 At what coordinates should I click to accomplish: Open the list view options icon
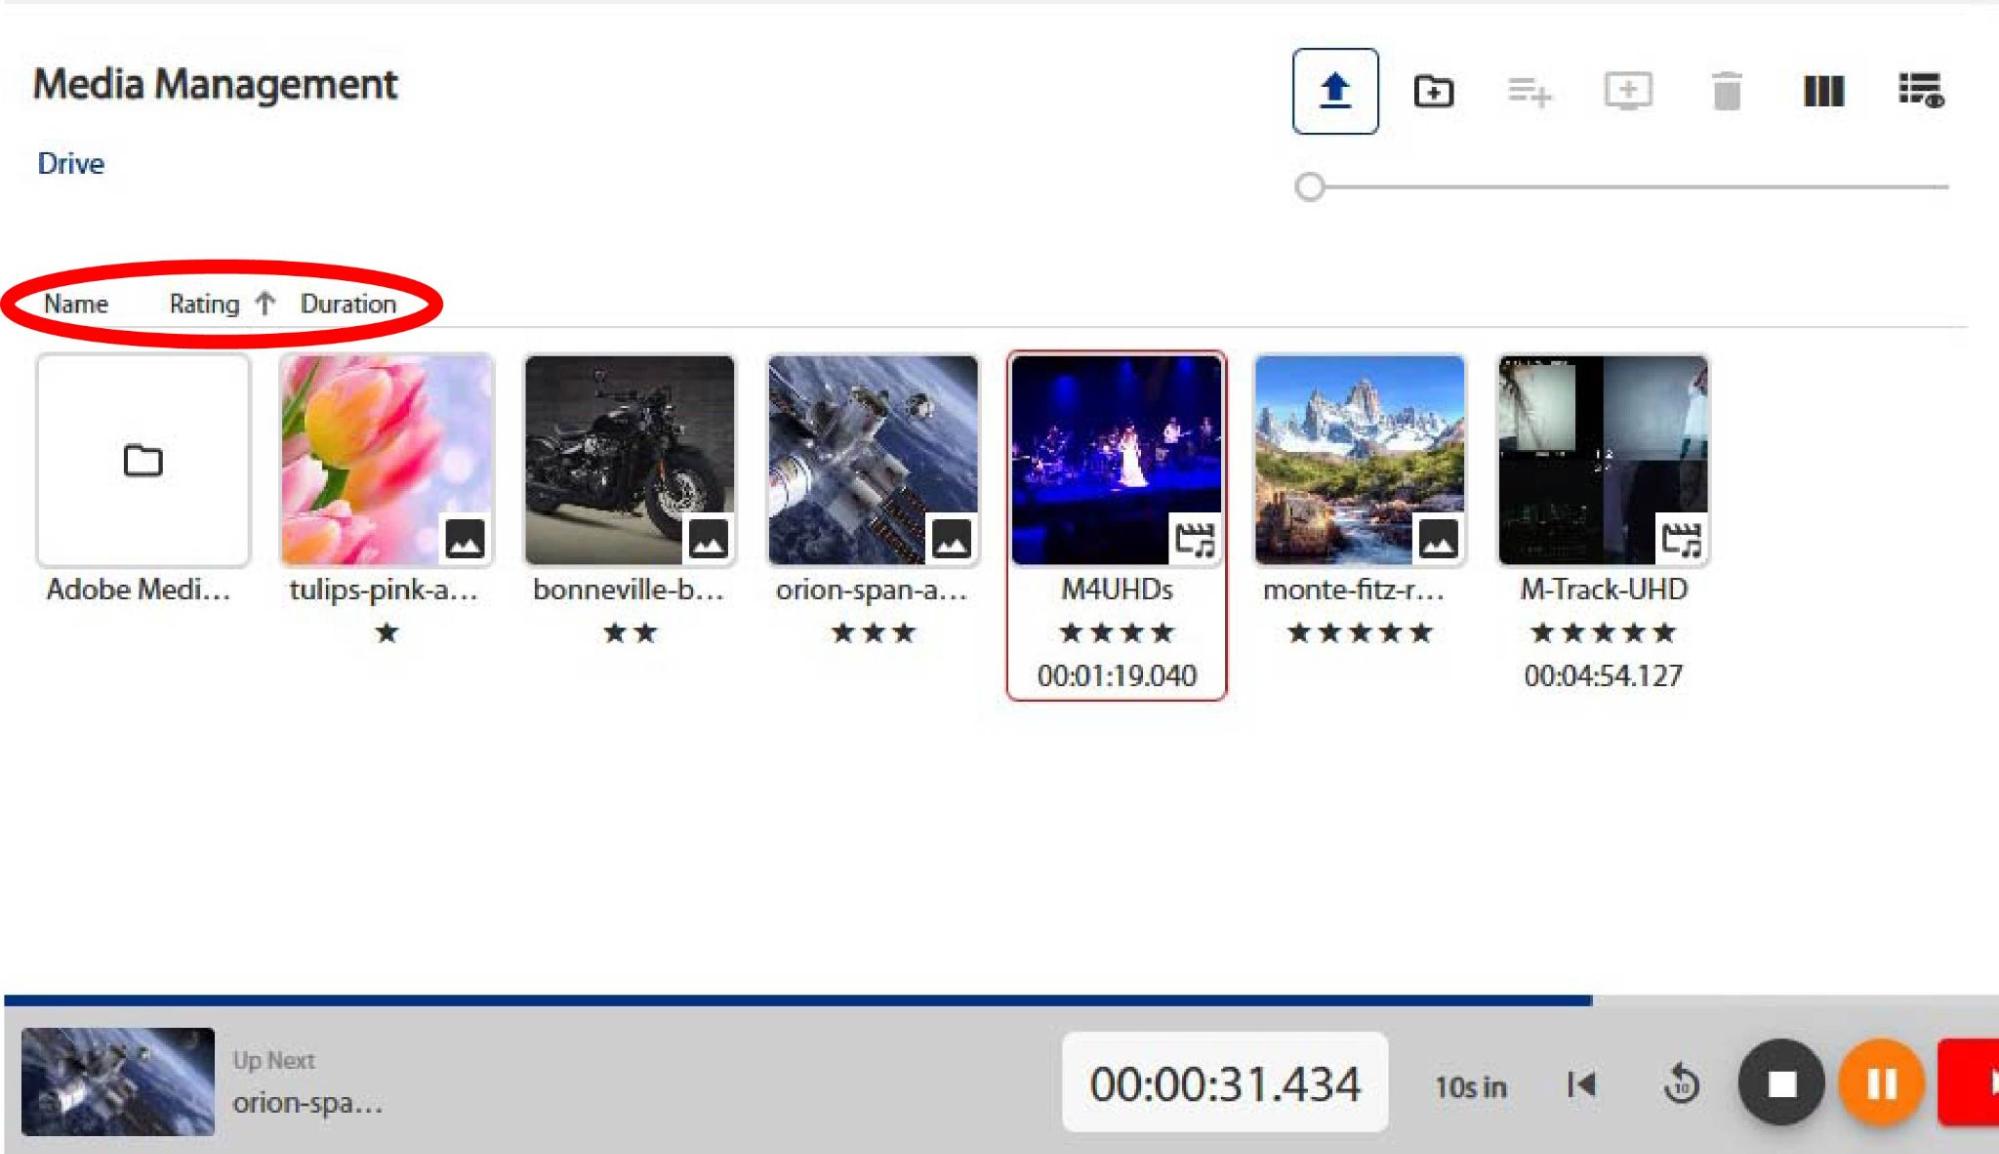click(x=1921, y=90)
